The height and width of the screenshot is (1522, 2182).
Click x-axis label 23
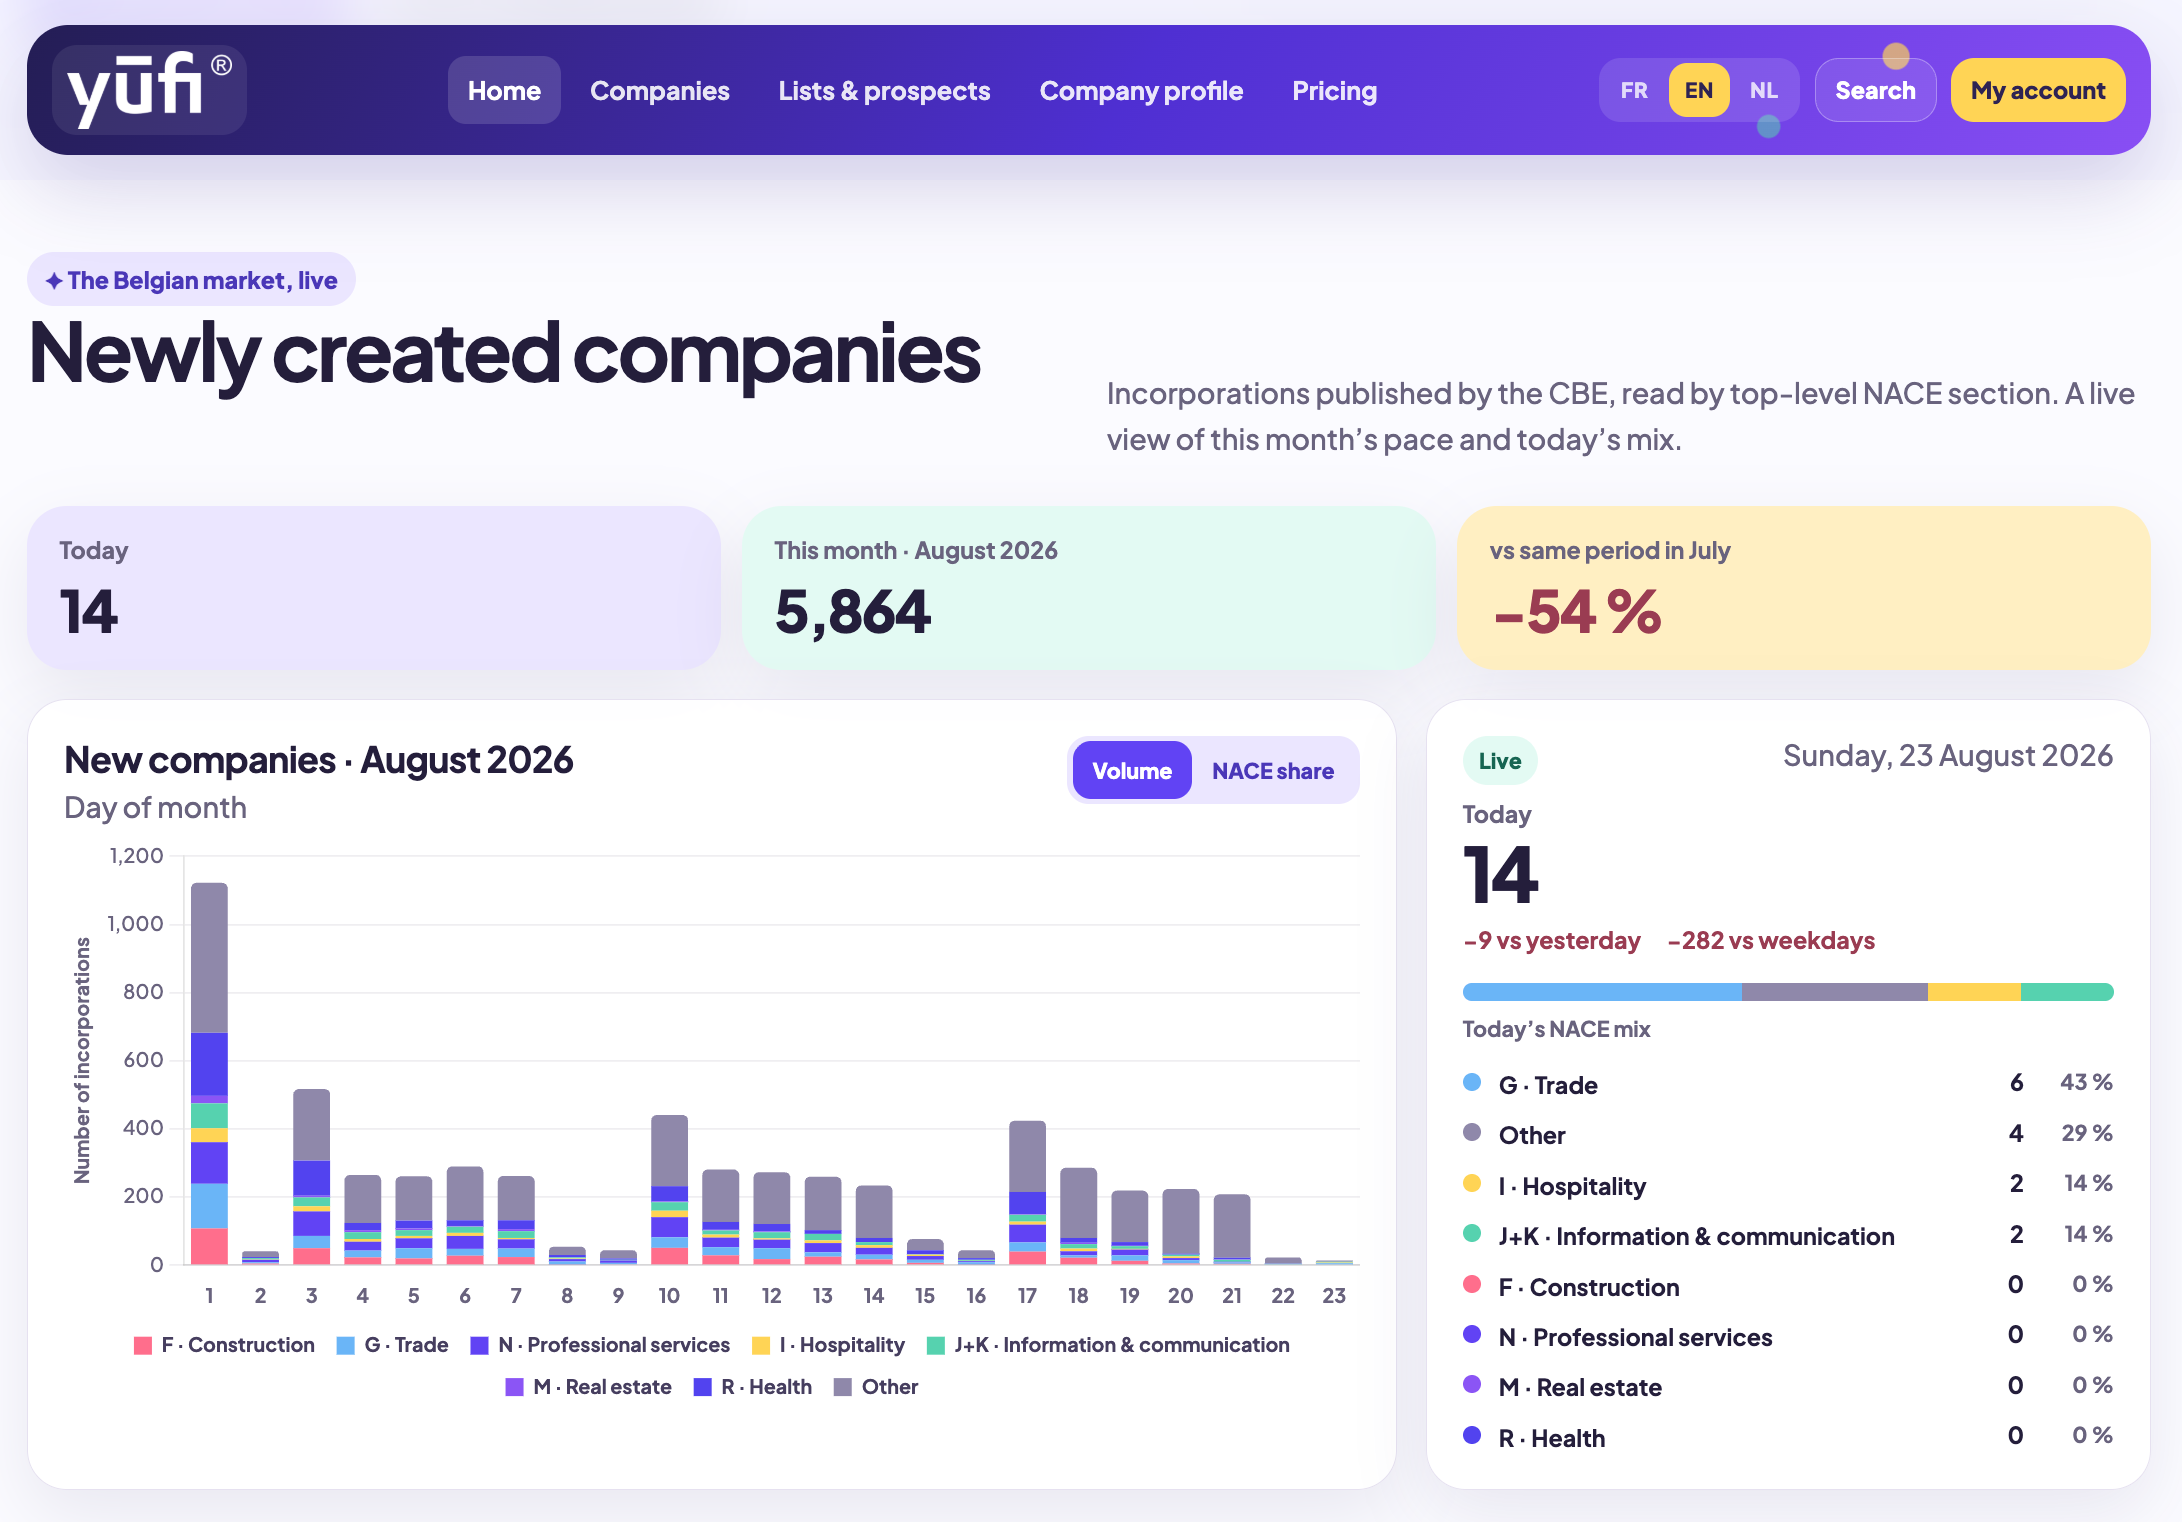[1334, 1295]
